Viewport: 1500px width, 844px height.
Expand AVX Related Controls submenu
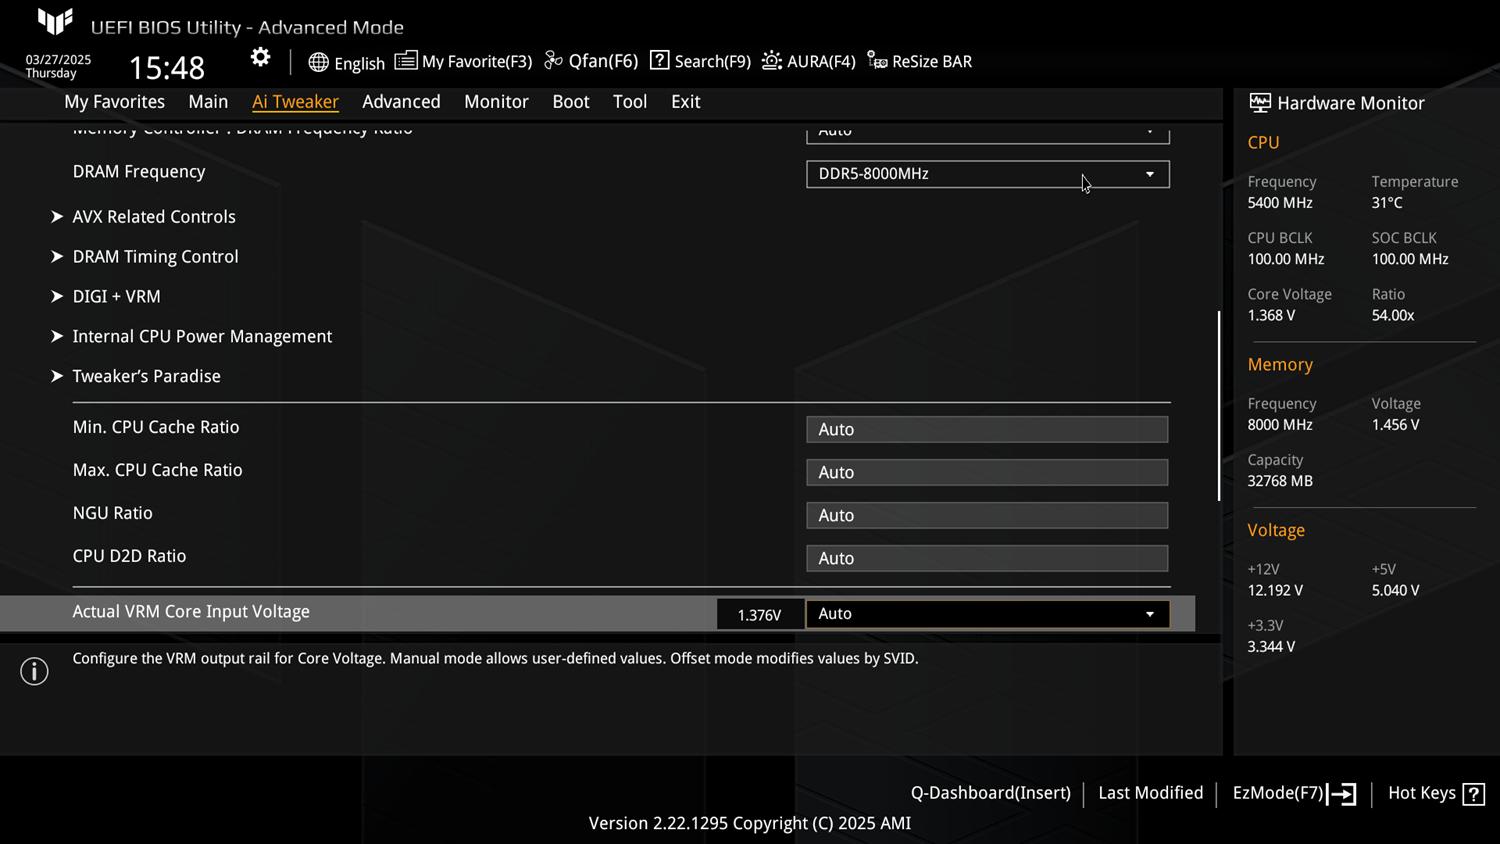coord(153,217)
